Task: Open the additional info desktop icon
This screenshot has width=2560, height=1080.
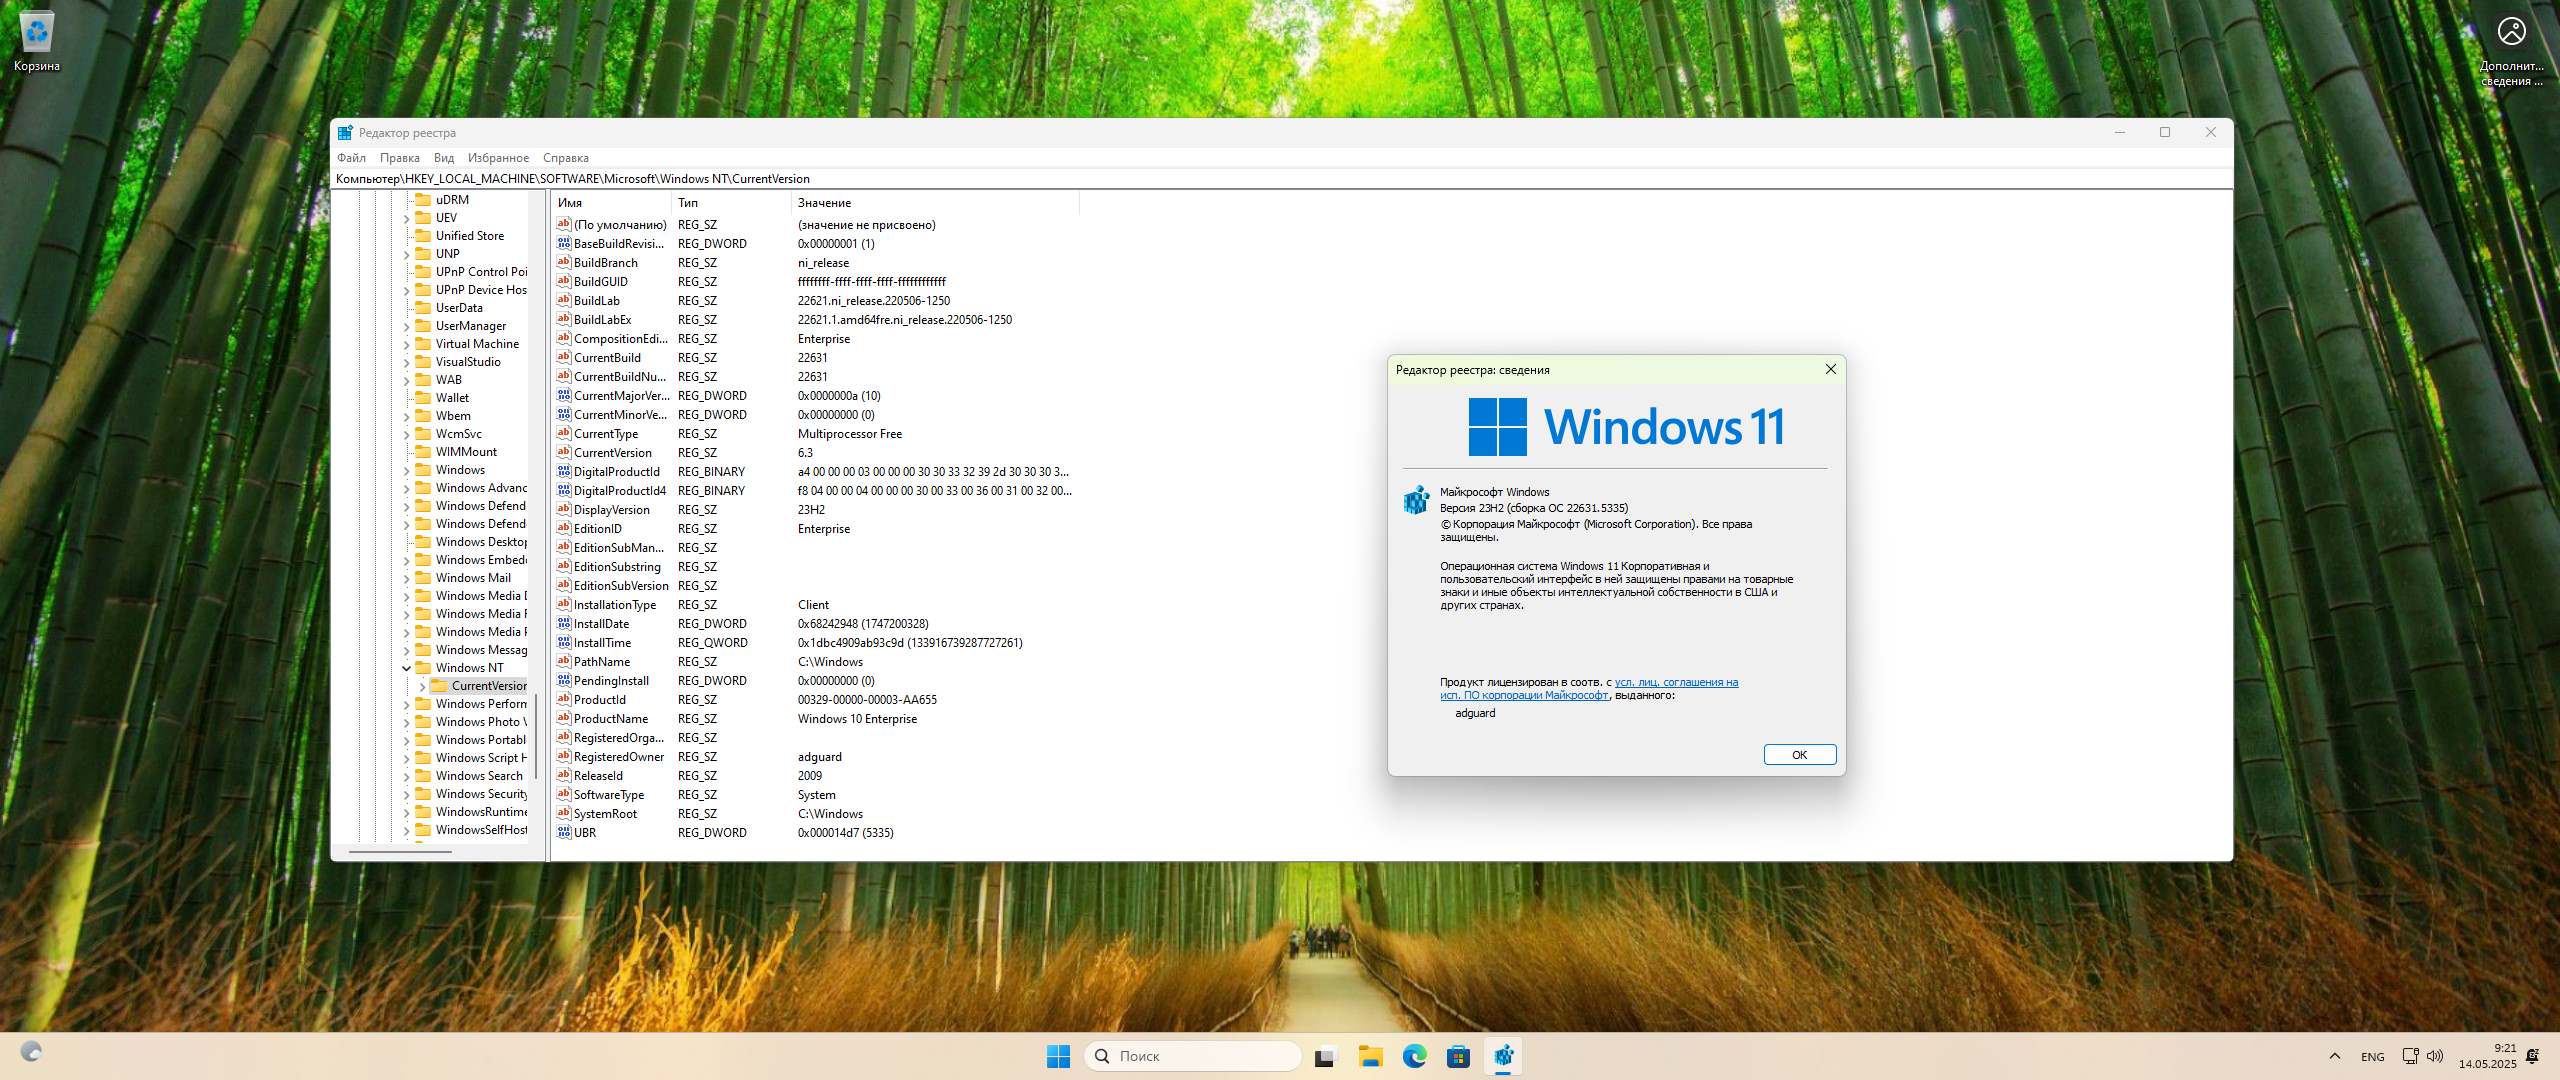Action: (2511, 50)
